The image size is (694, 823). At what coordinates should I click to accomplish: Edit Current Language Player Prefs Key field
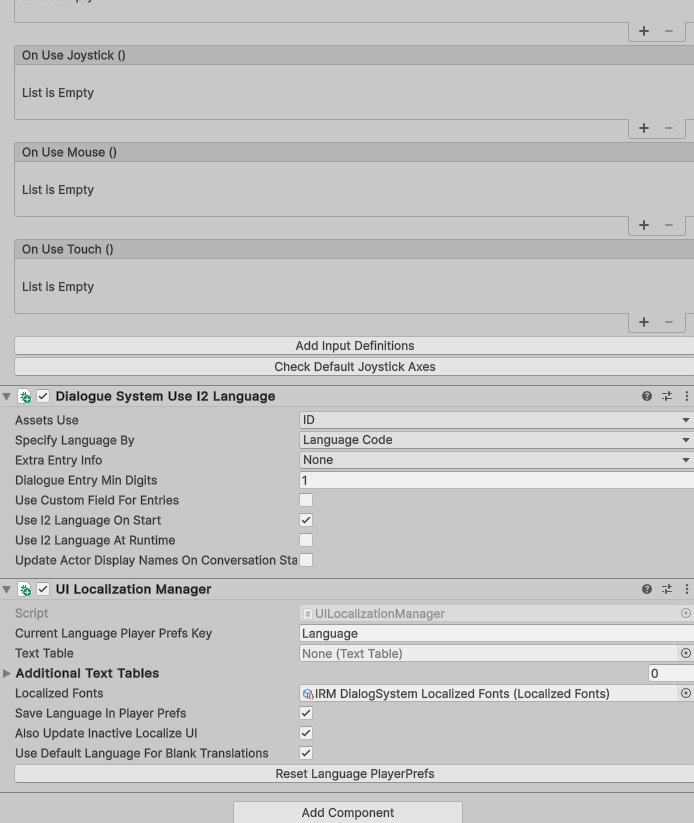tap(497, 634)
